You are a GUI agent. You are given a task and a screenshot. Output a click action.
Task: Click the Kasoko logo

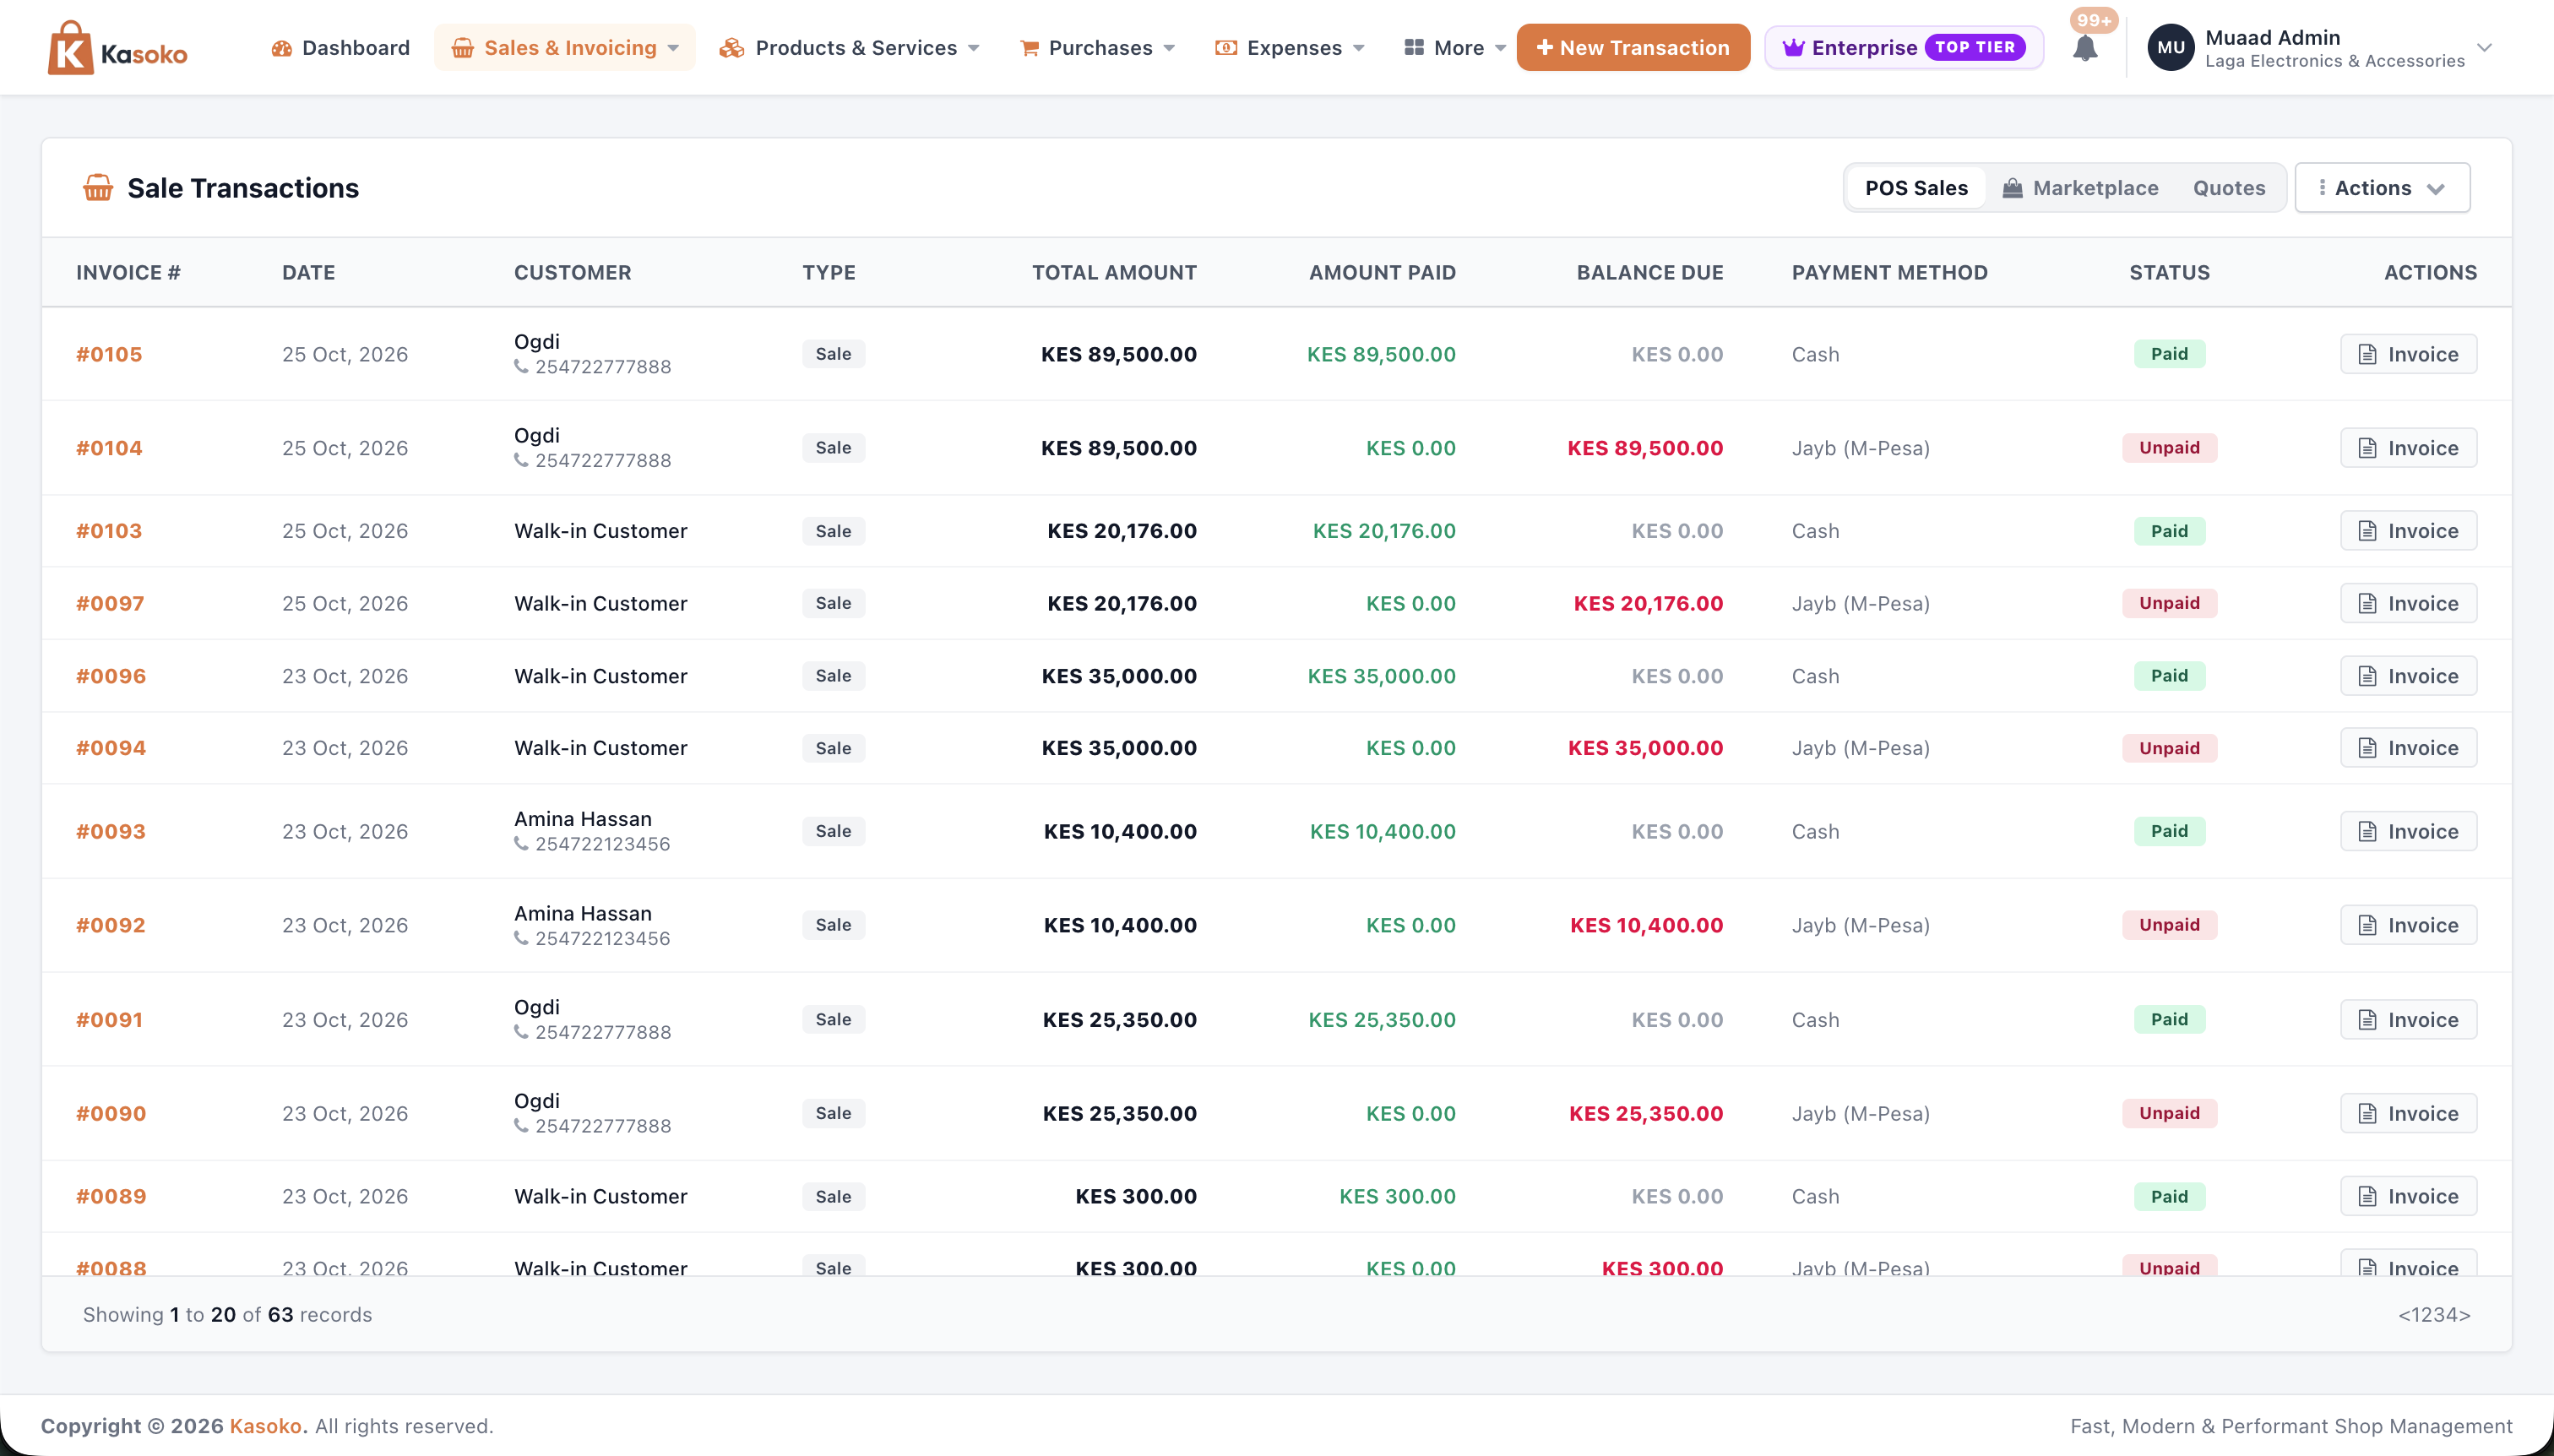click(x=118, y=48)
